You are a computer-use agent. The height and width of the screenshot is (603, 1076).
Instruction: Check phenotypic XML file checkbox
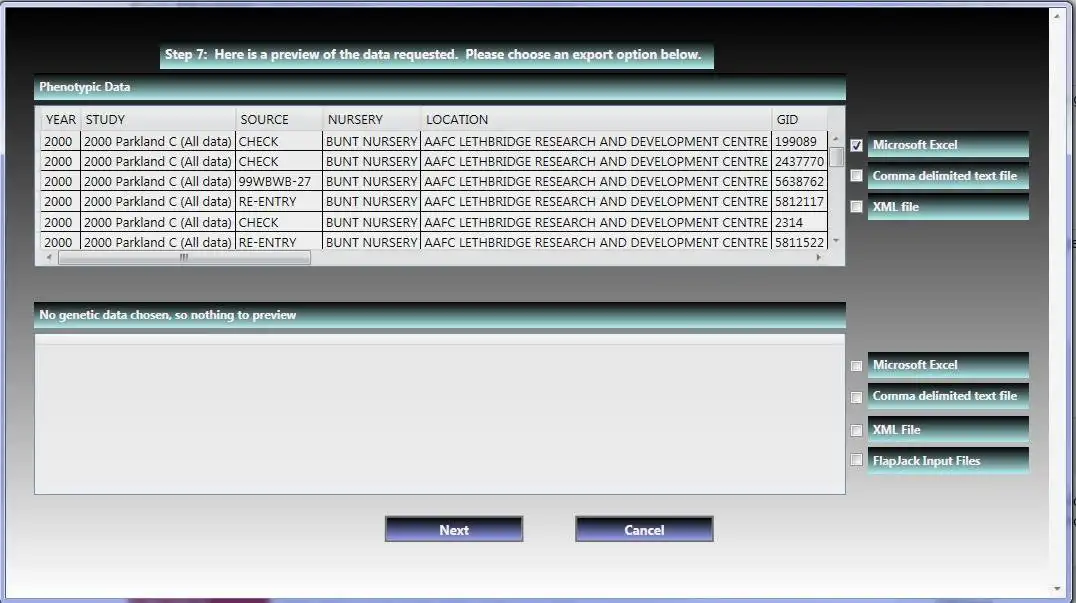(x=856, y=206)
